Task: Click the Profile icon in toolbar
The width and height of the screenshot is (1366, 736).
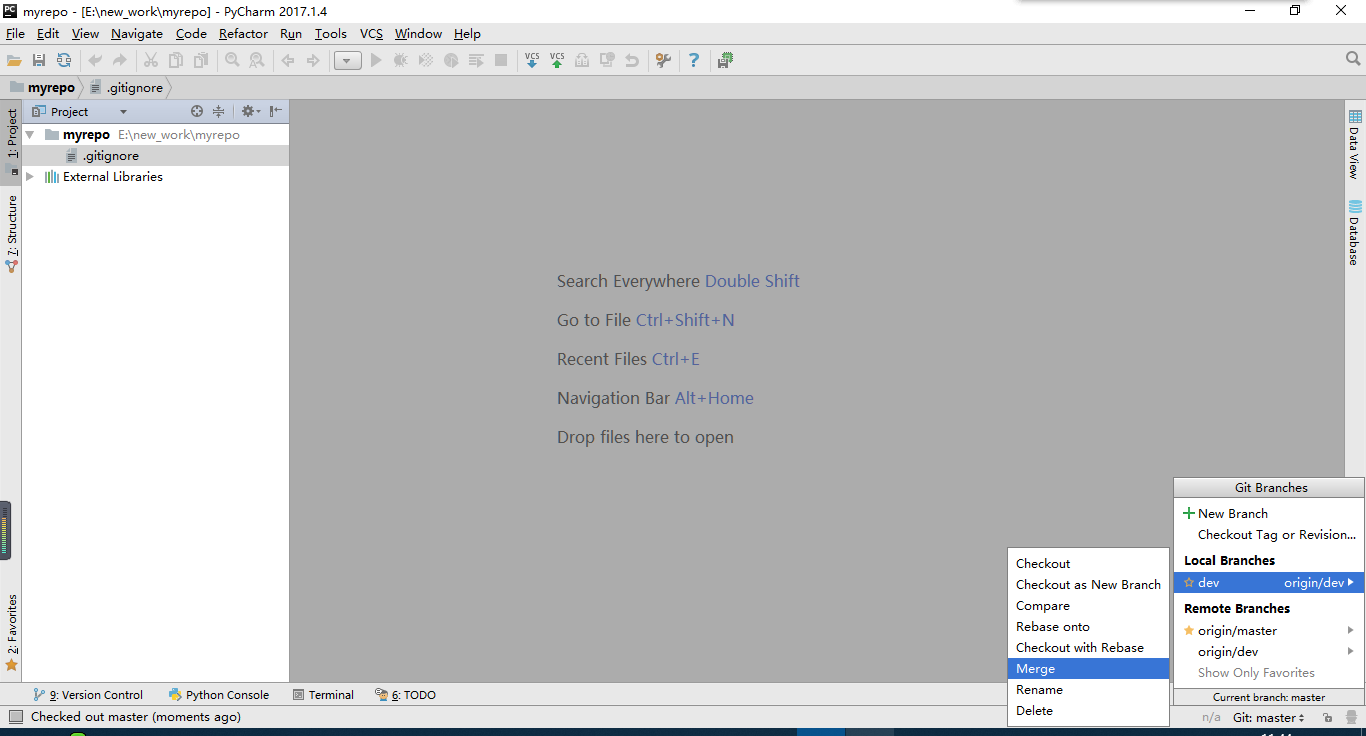Action: [451, 61]
